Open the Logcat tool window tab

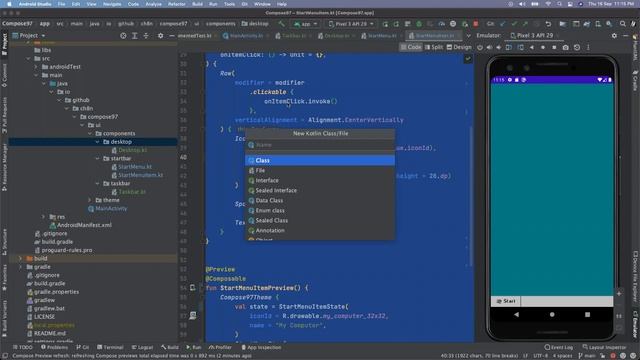tap(142, 347)
